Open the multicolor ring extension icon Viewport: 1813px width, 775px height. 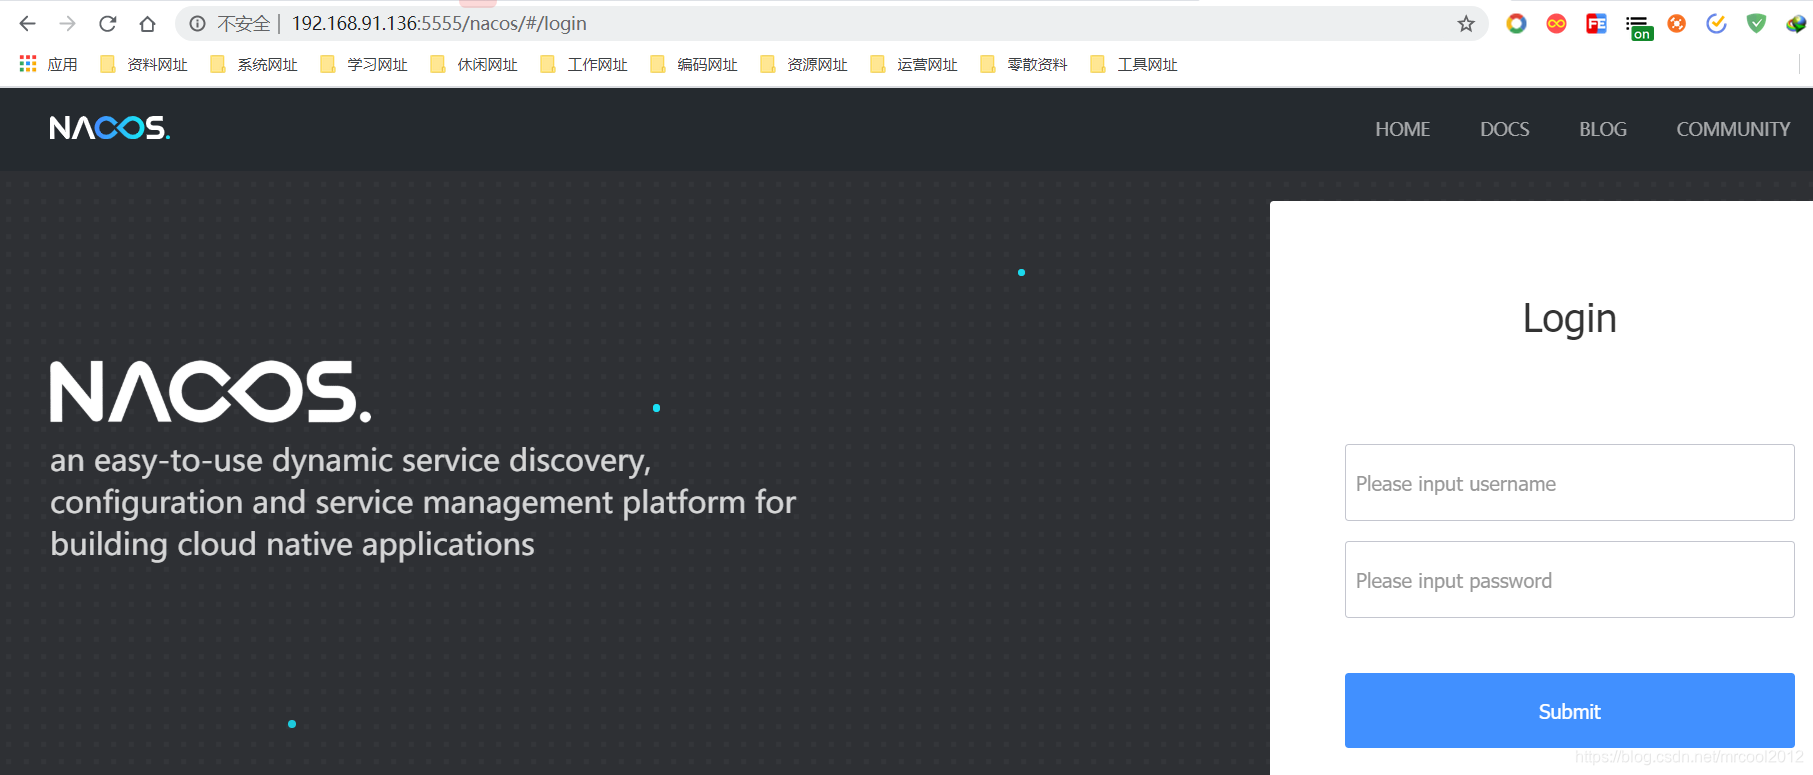[x=1517, y=23]
